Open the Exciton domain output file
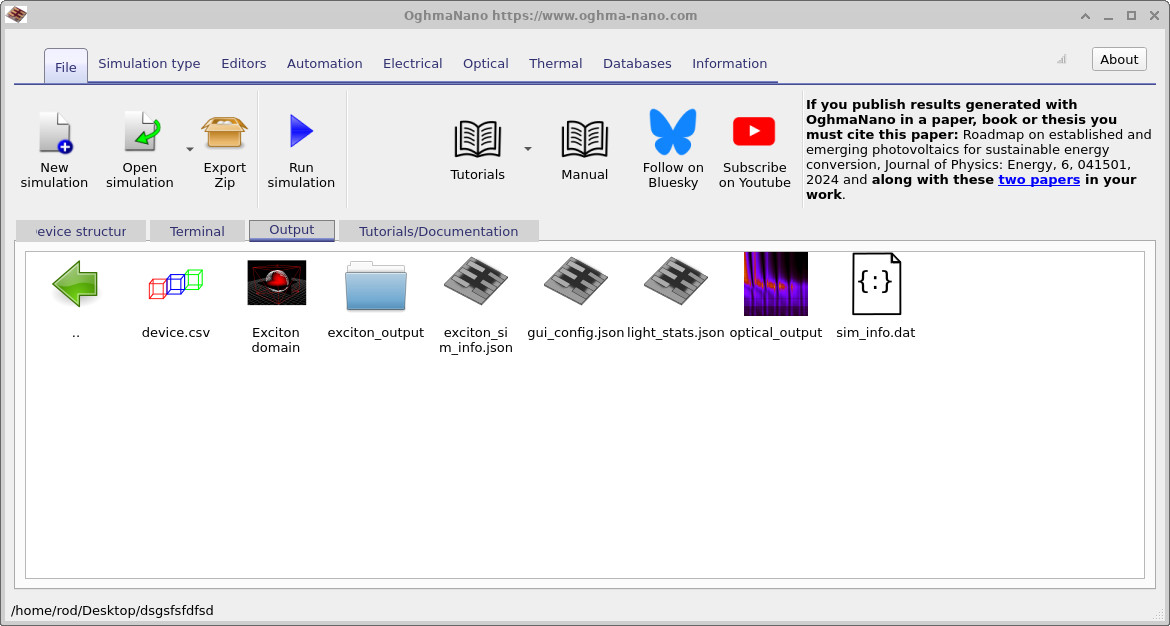 point(276,283)
